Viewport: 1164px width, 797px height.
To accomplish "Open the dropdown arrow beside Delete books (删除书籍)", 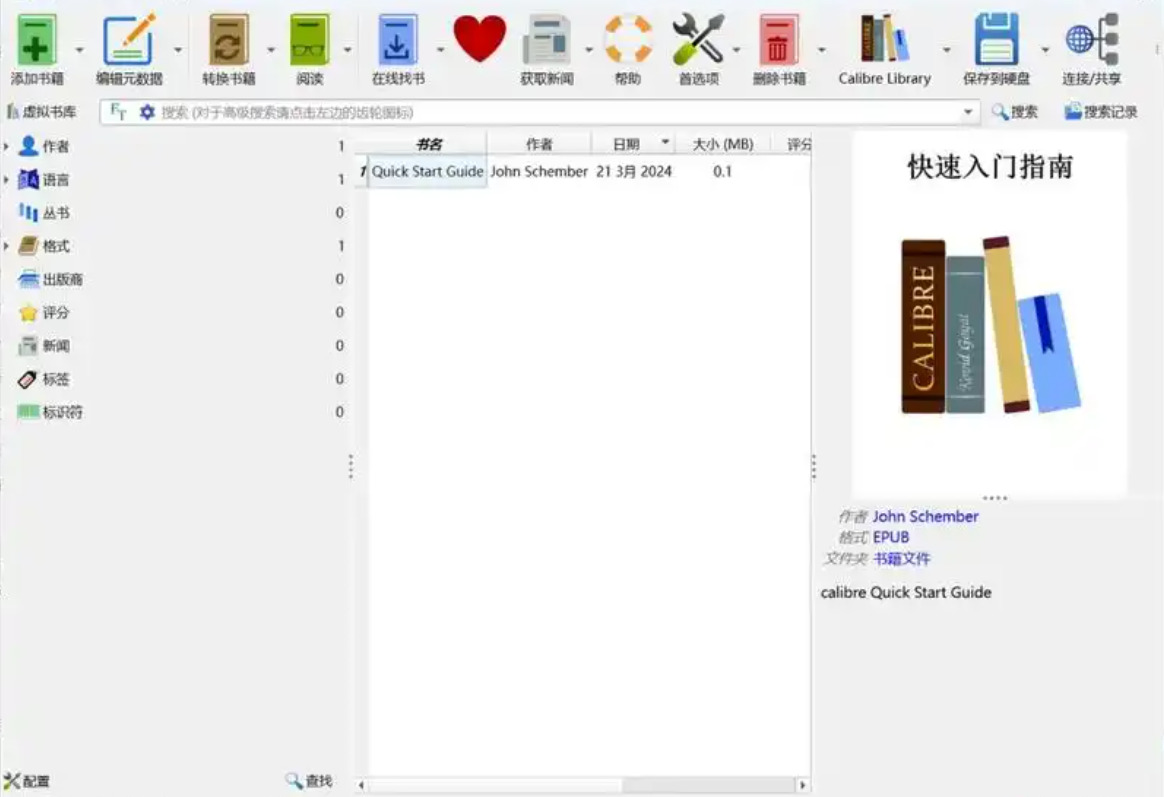I will [x=822, y=50].
